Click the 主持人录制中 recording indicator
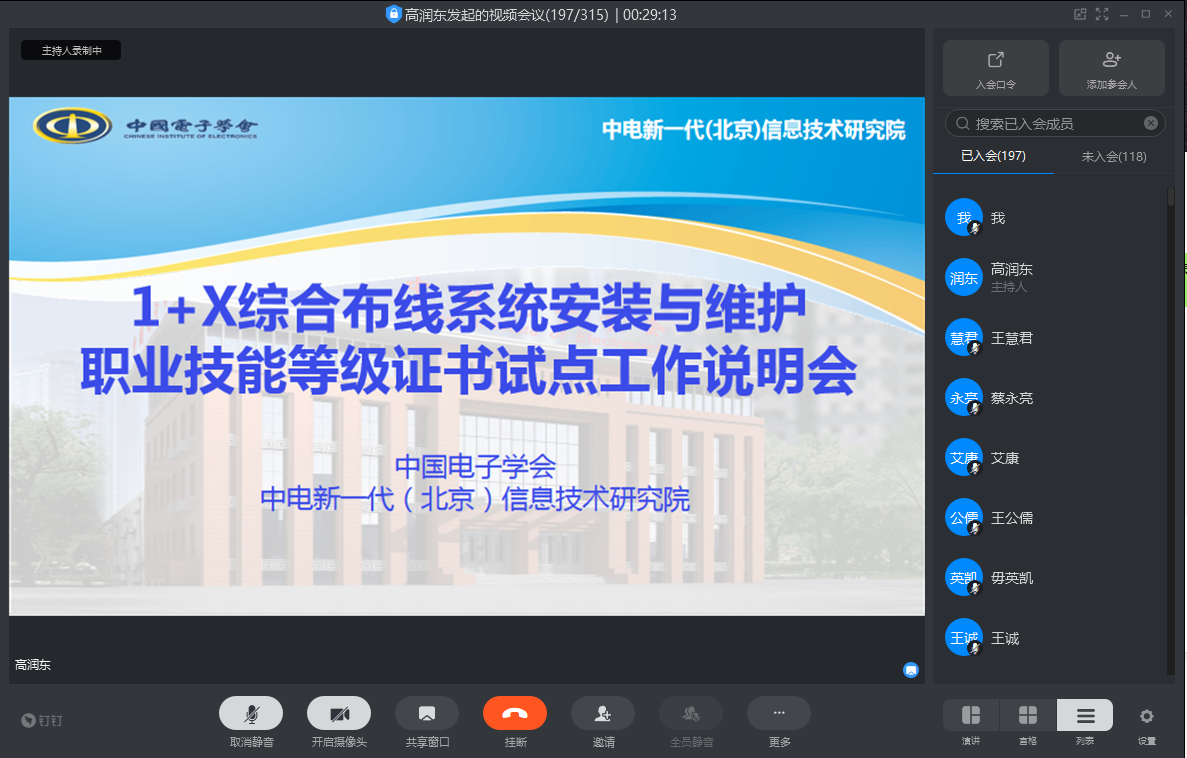The height and width of the screenshot is (758, 1187). pyautogui.click(x=71, y=50)
